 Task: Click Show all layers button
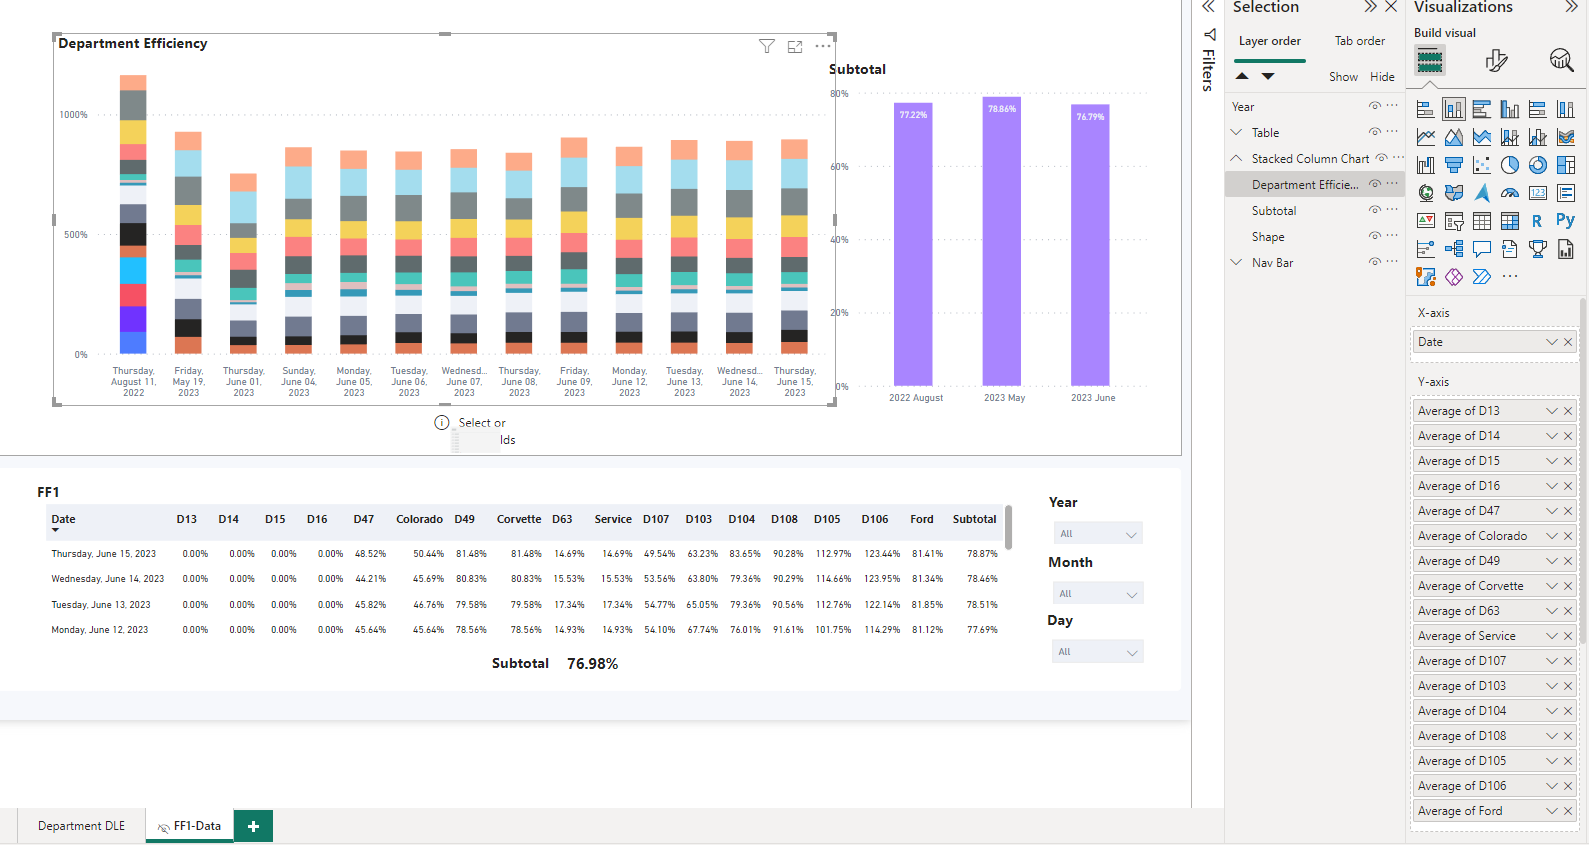1343,77
